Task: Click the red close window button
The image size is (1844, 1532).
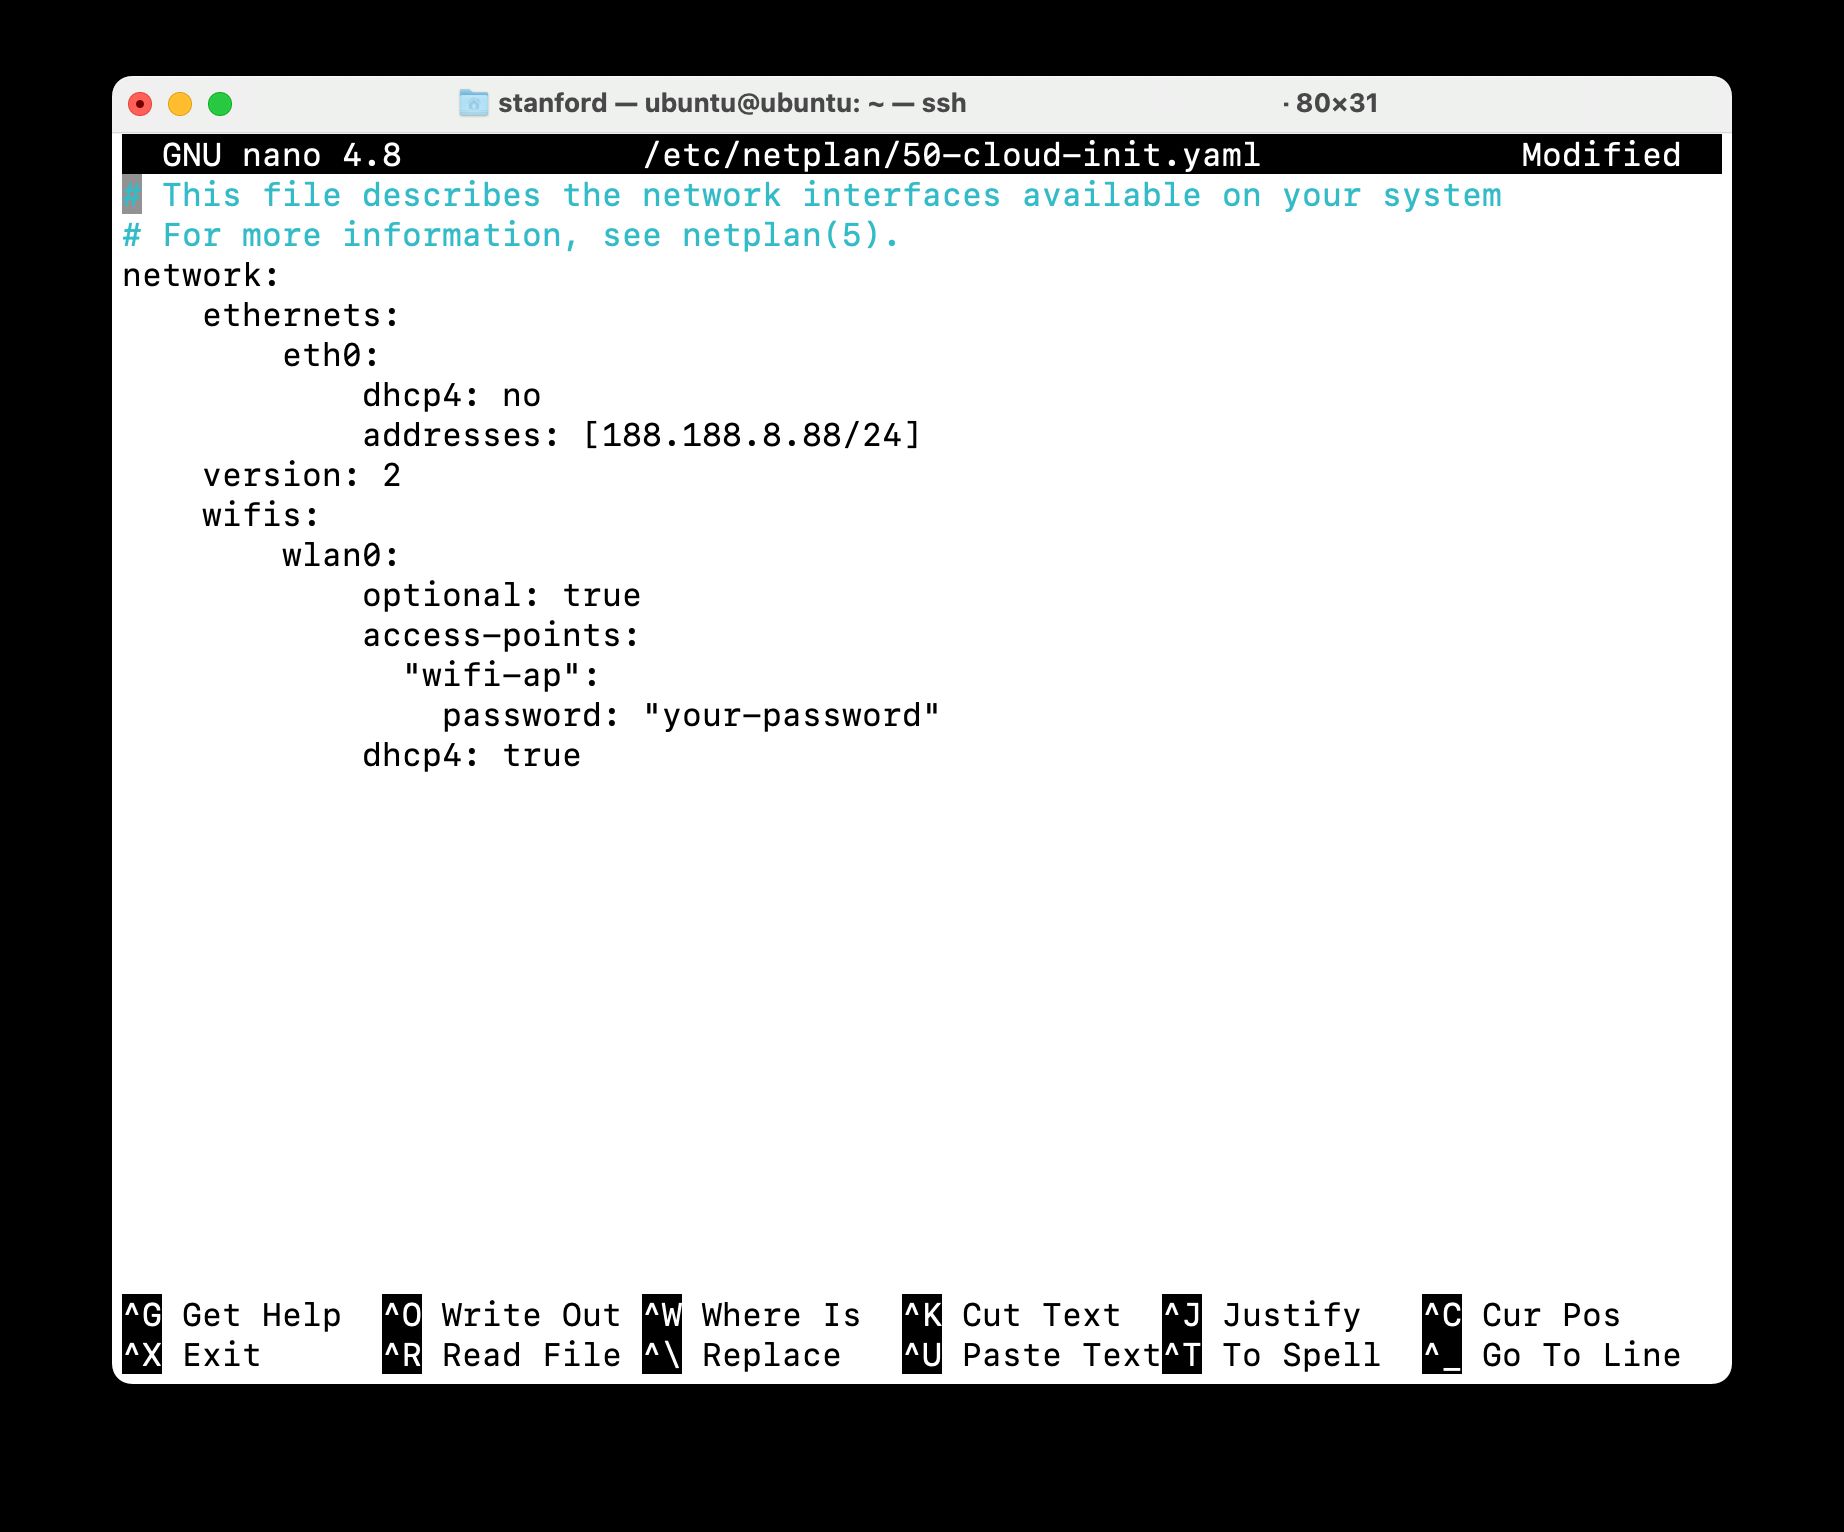Action: coord(140,103)
